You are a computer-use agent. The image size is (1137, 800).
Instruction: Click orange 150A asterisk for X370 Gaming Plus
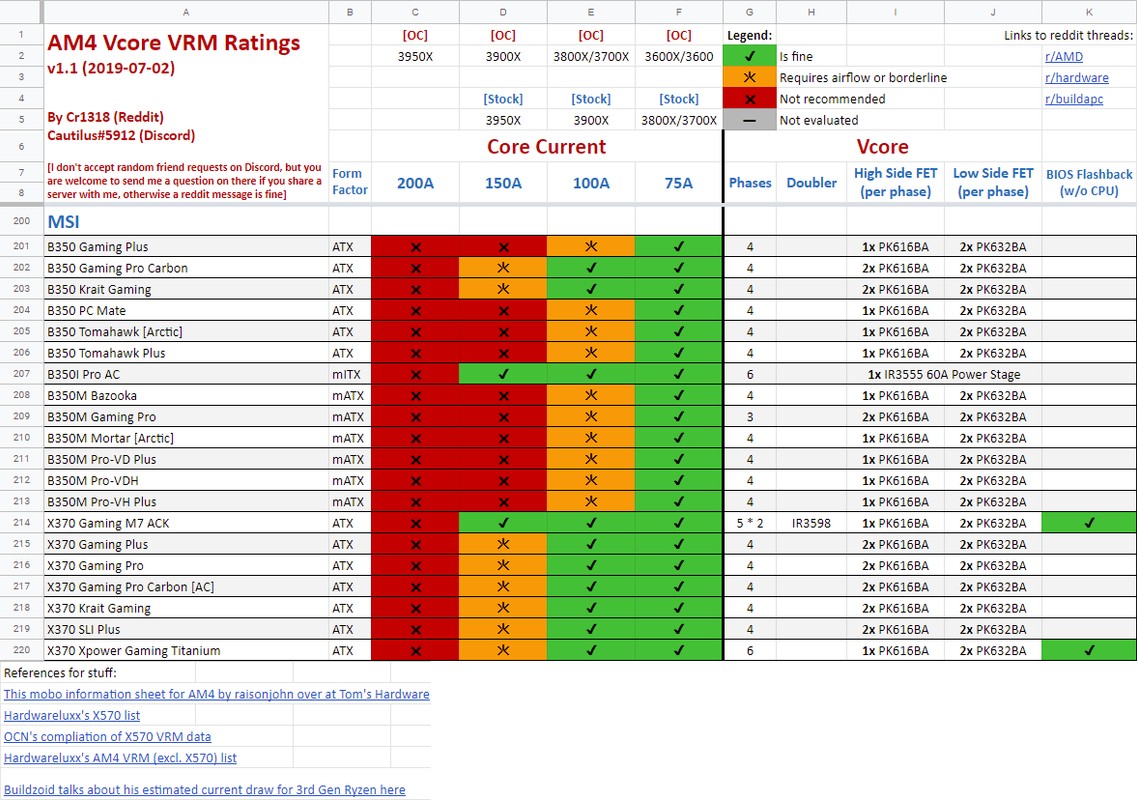pyautogui.click(x=503, y=544)
